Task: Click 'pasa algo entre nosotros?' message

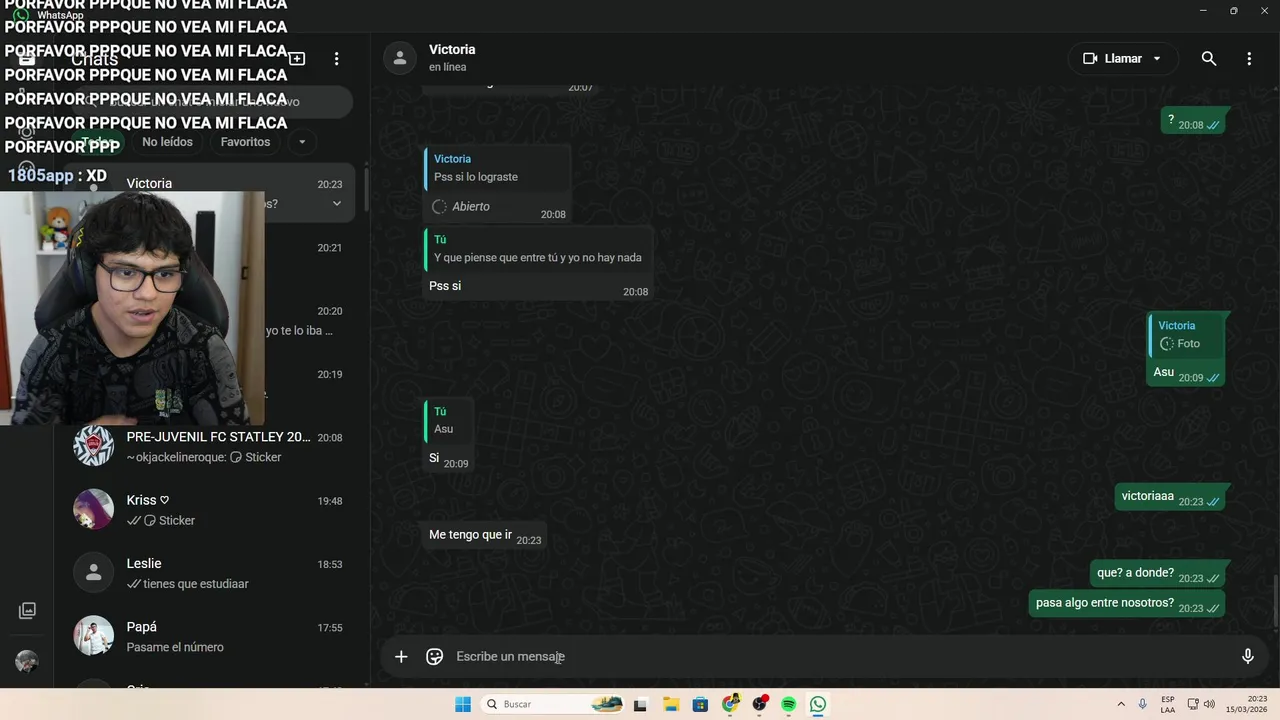Action: (x=1127, y=604)
